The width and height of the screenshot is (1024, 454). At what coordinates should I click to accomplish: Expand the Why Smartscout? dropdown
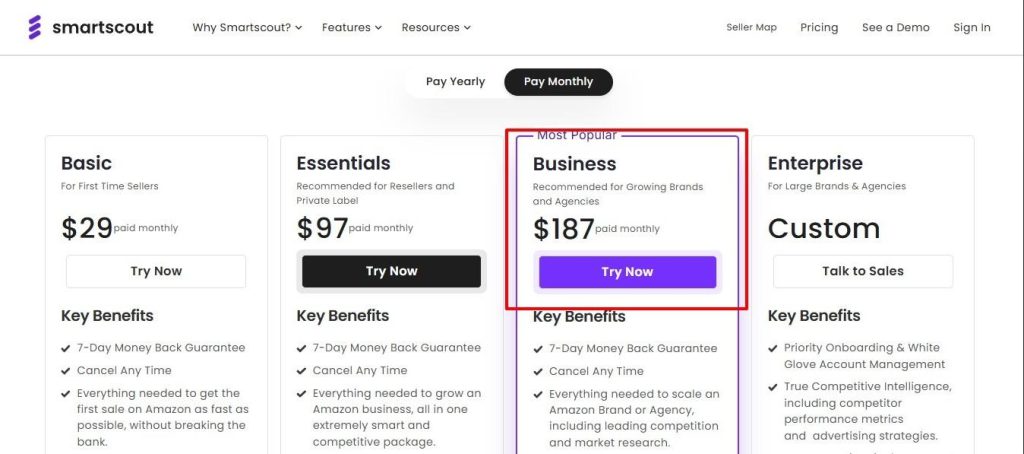click(248, 28)
